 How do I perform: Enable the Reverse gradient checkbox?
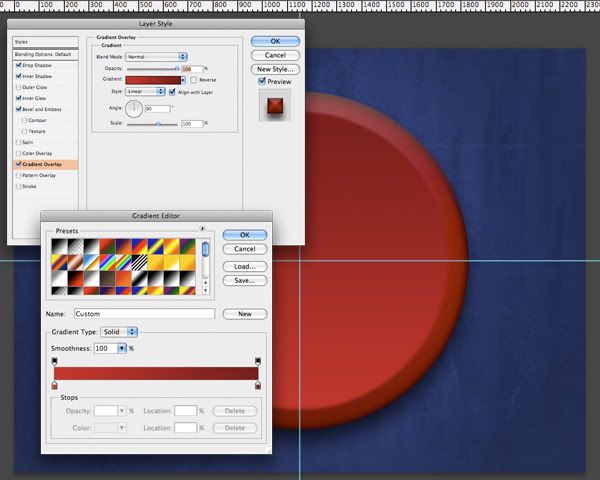pyautogui.click(x=194, y=79)
